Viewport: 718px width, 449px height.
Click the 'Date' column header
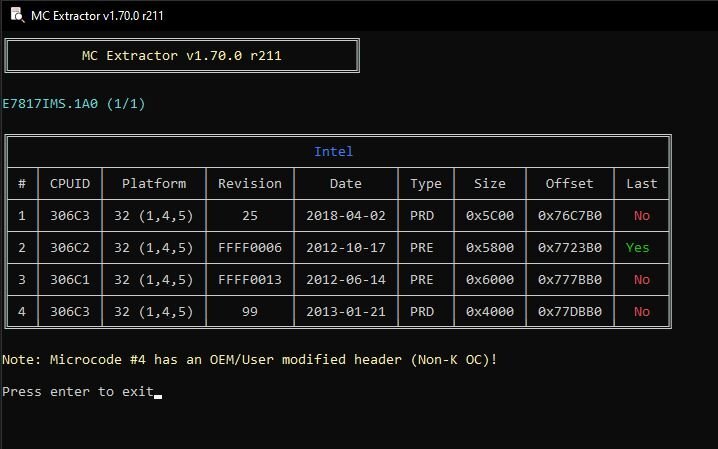[346, 184]
